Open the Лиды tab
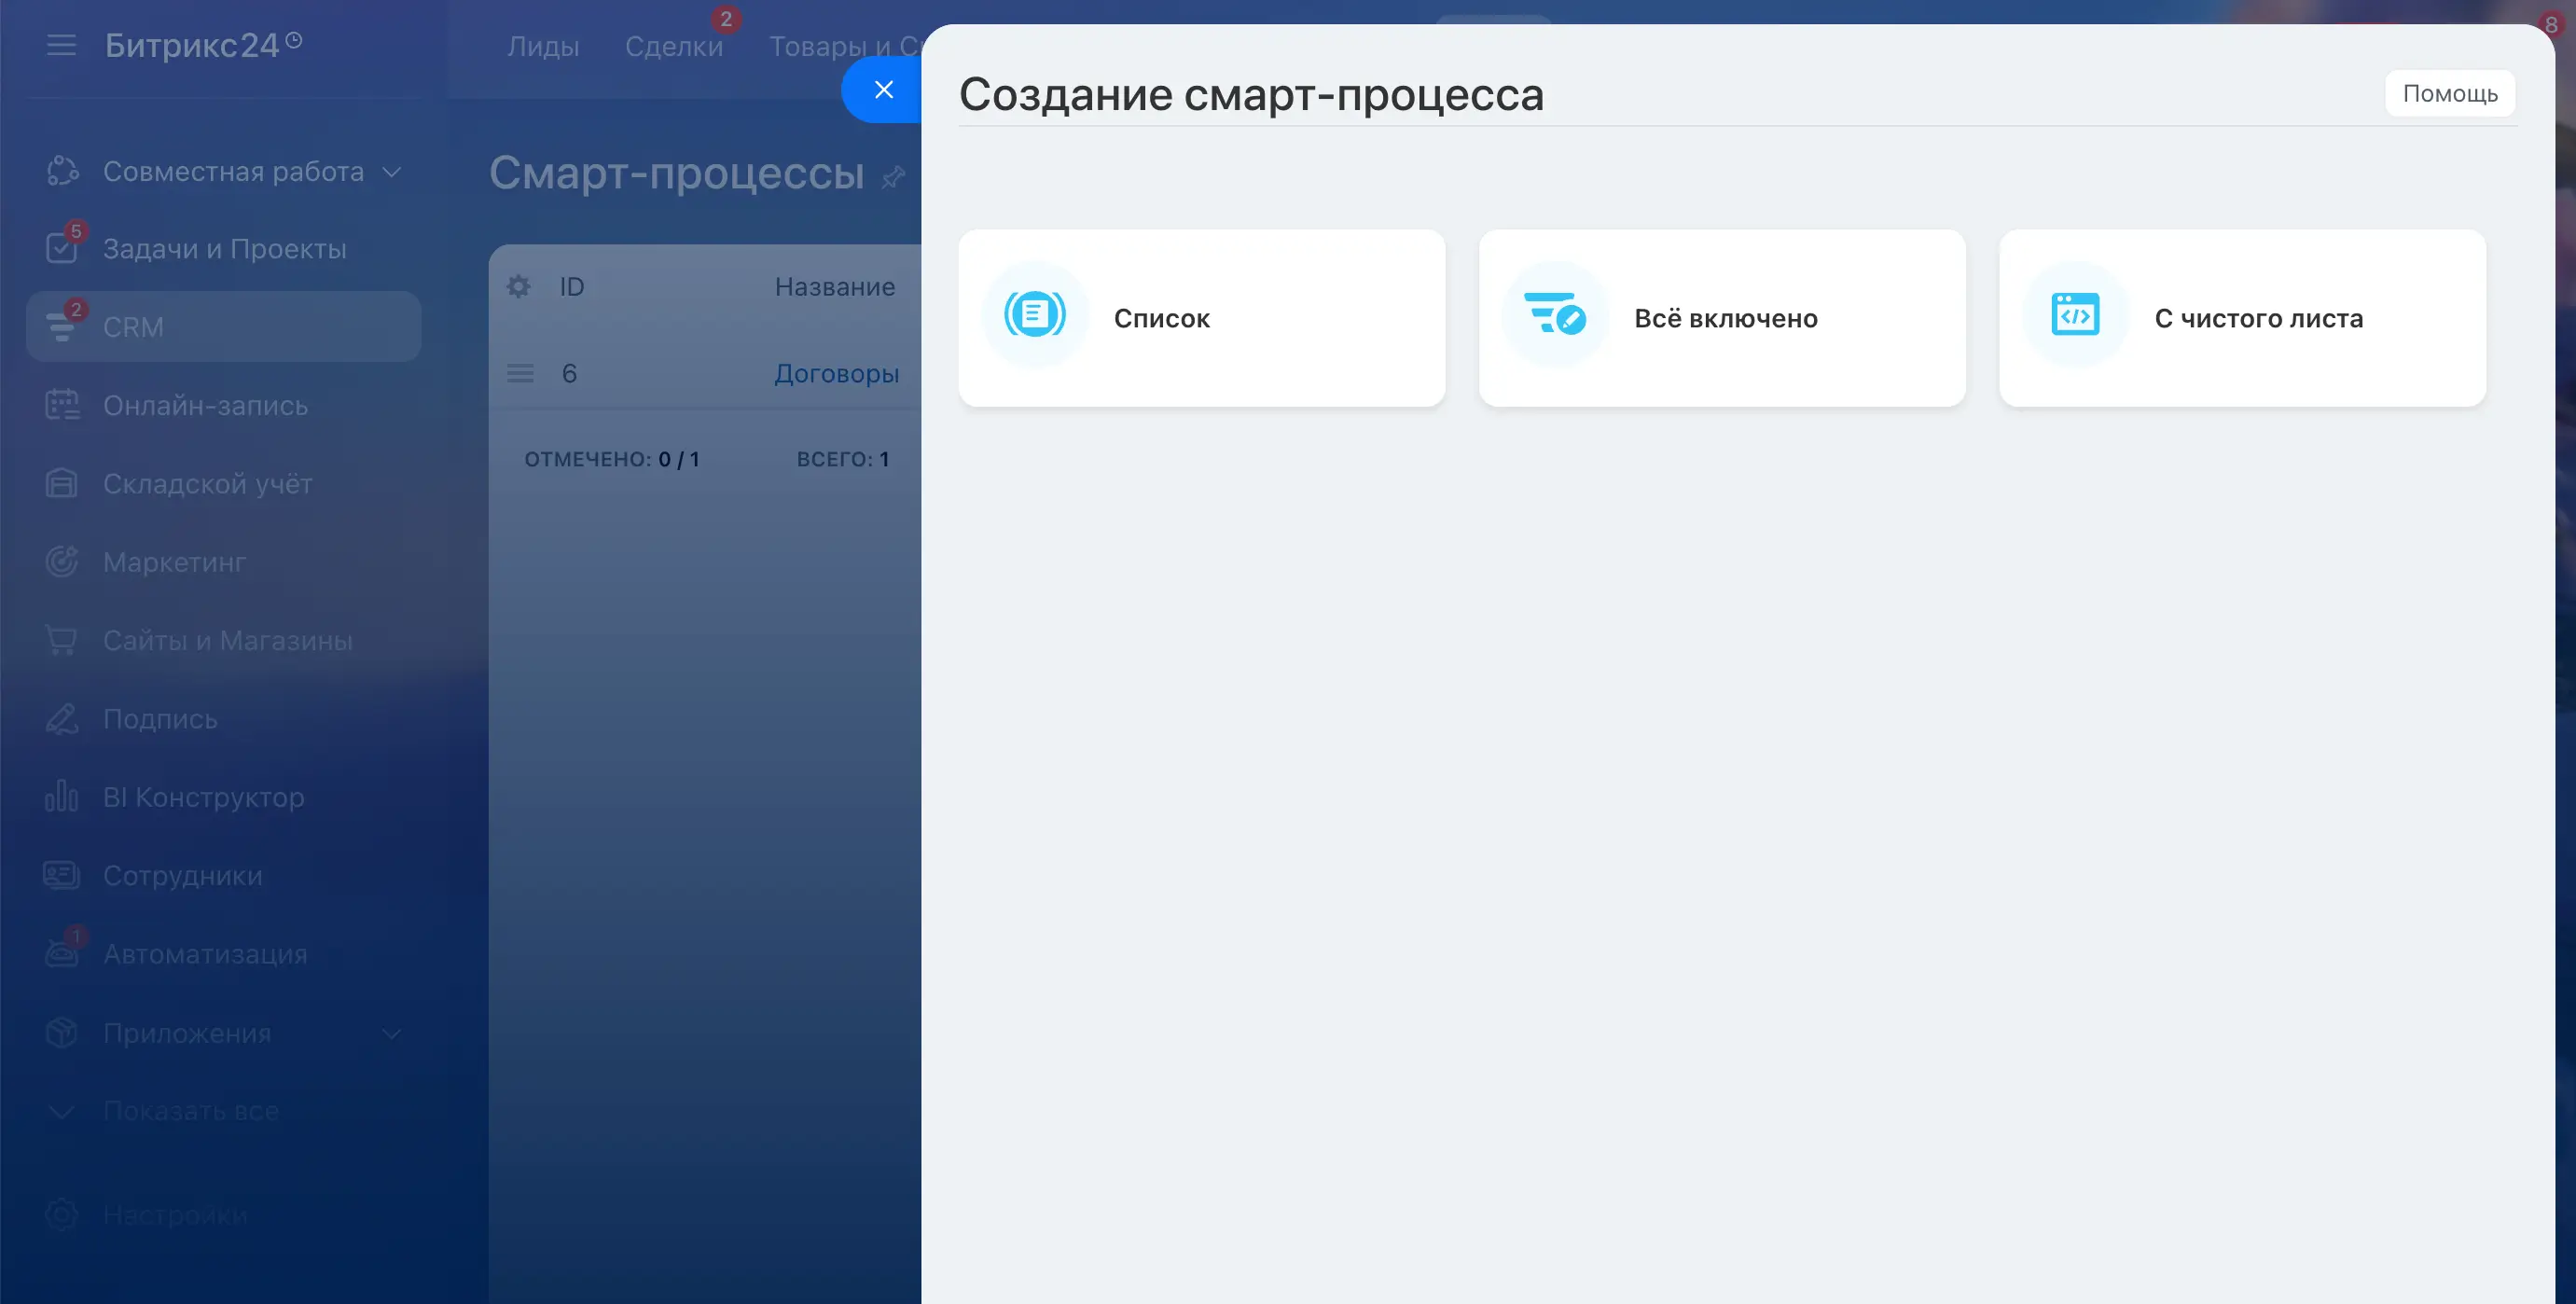The width and height of the screenshot is (2576, 1304). (x=543, y=46)
